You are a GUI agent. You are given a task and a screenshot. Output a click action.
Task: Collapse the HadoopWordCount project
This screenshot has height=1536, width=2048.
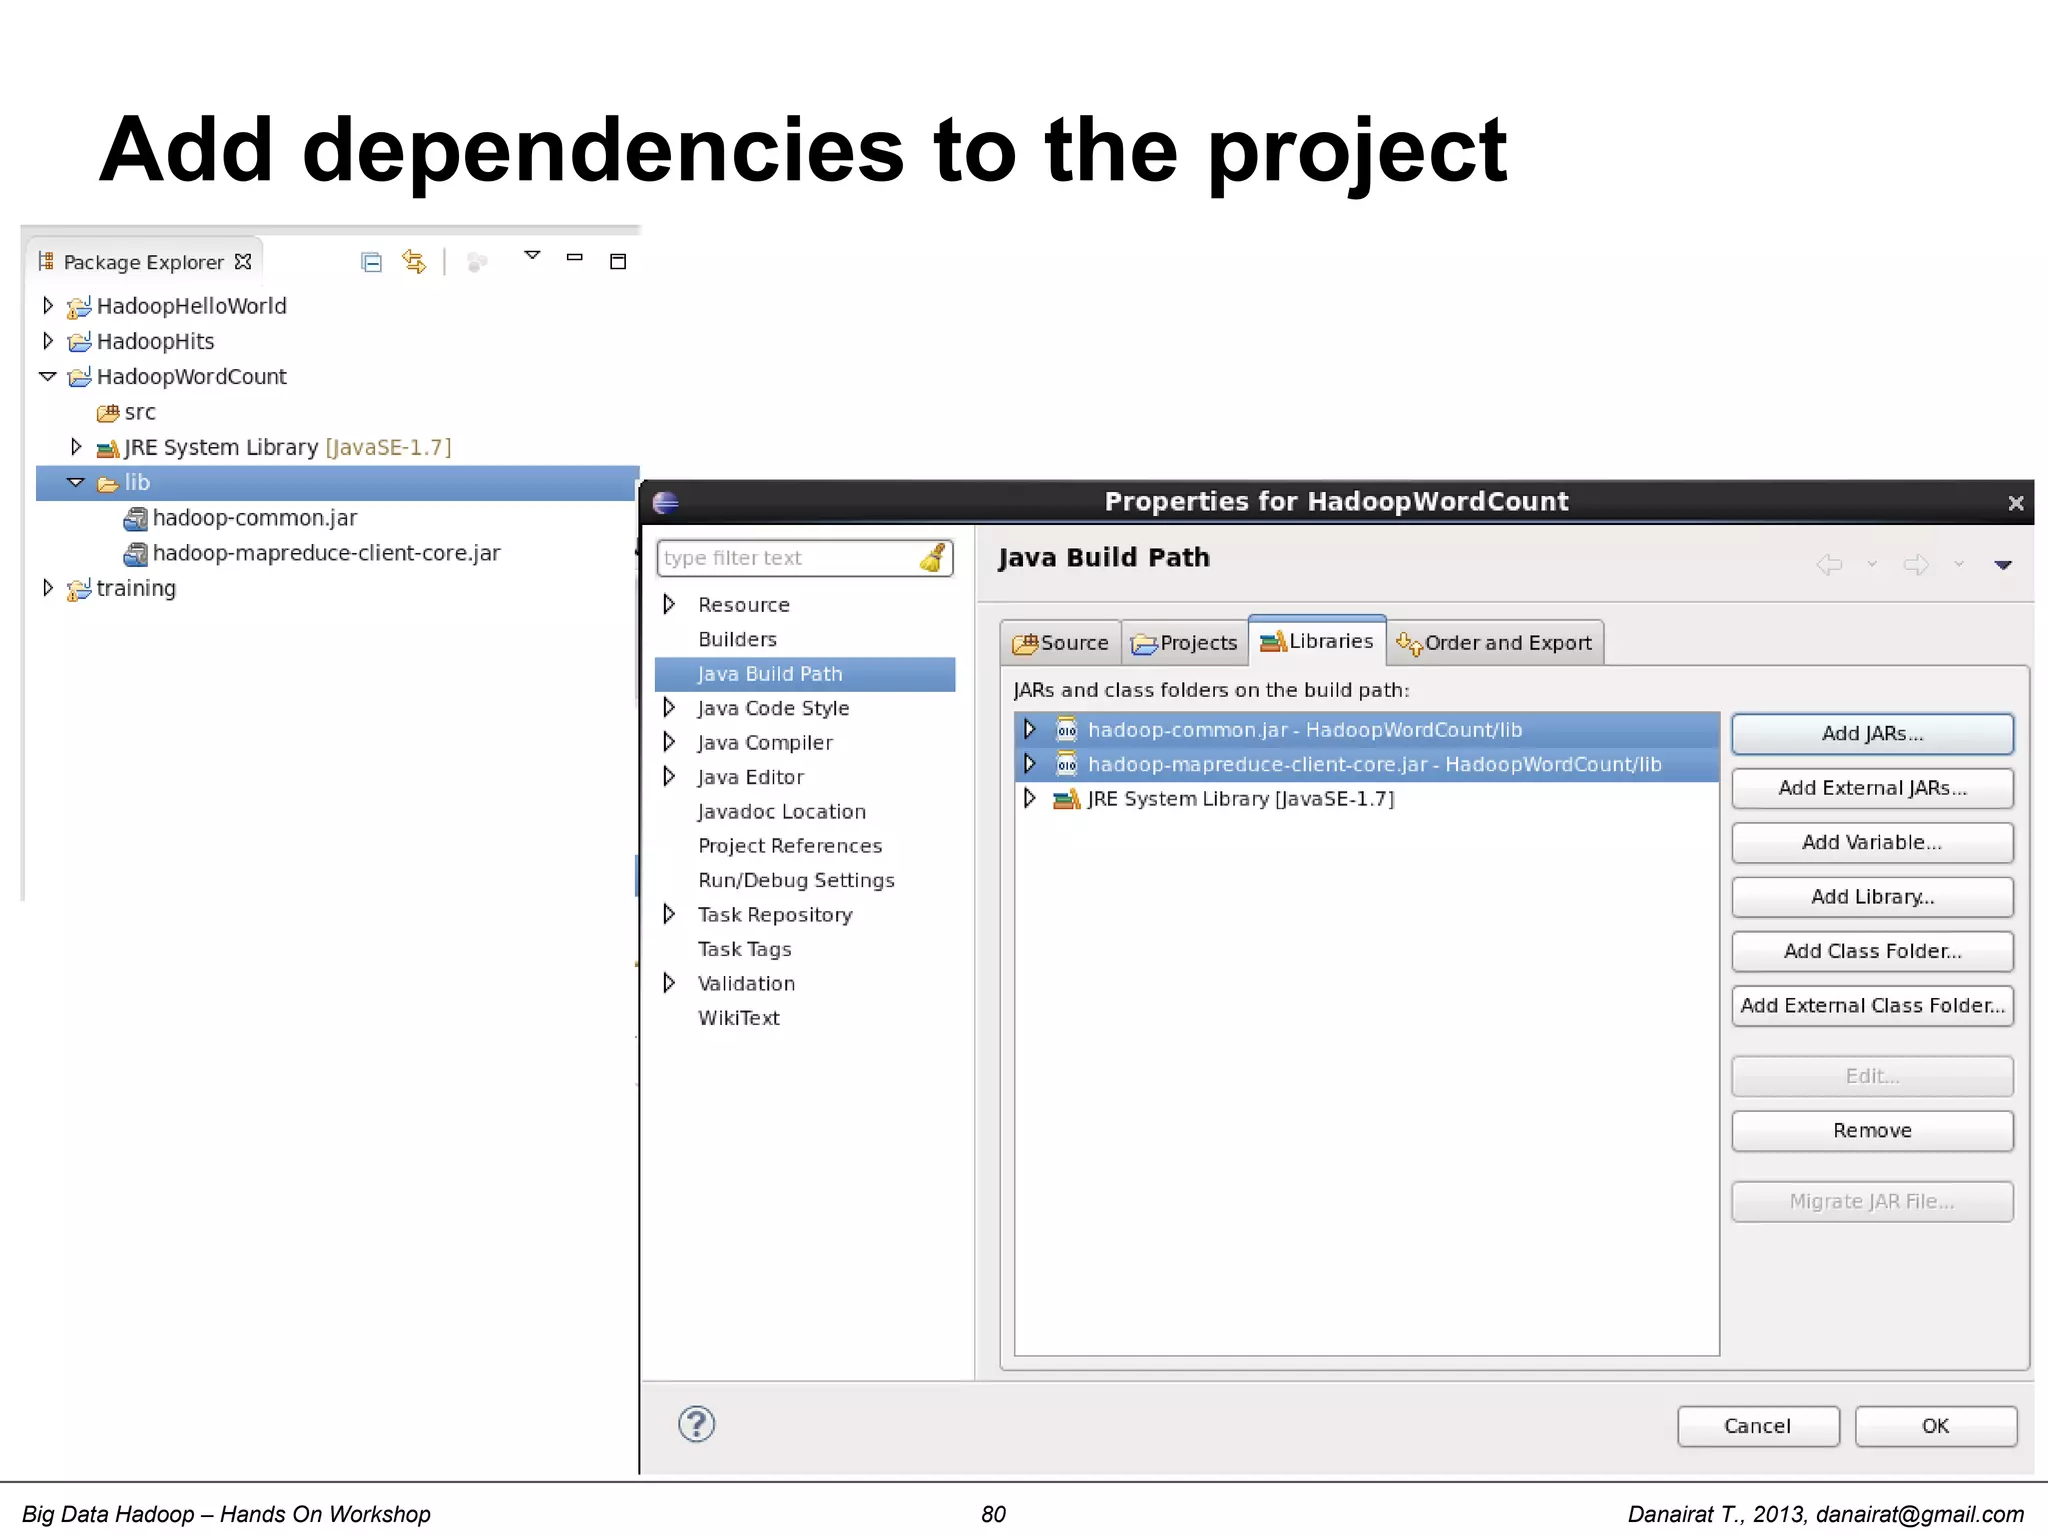click(x=47, y=376)
